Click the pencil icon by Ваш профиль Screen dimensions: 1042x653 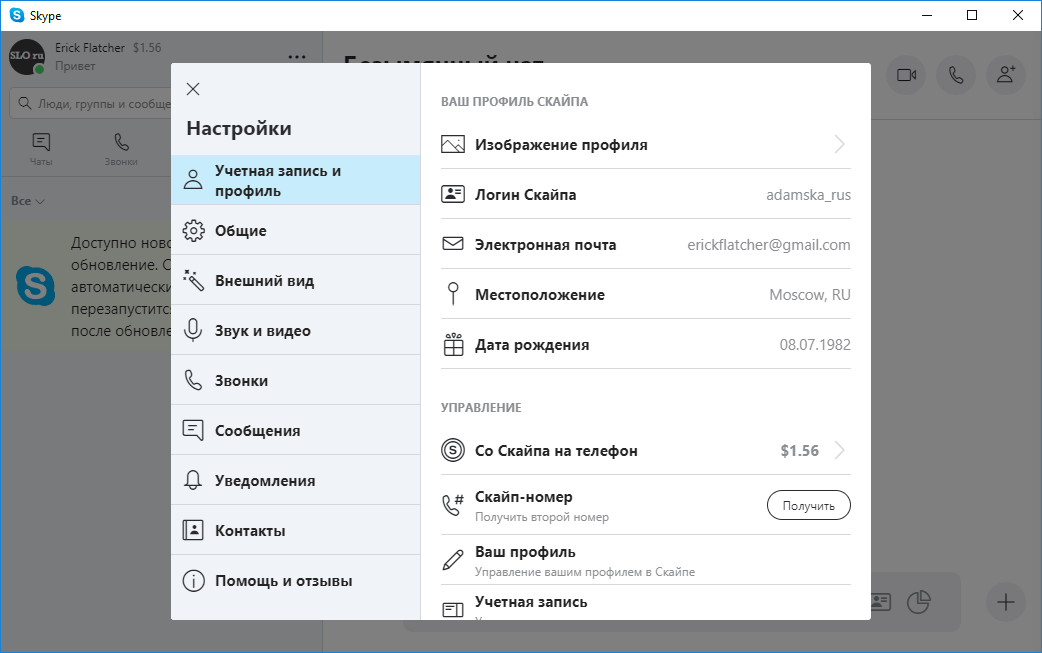453,560
